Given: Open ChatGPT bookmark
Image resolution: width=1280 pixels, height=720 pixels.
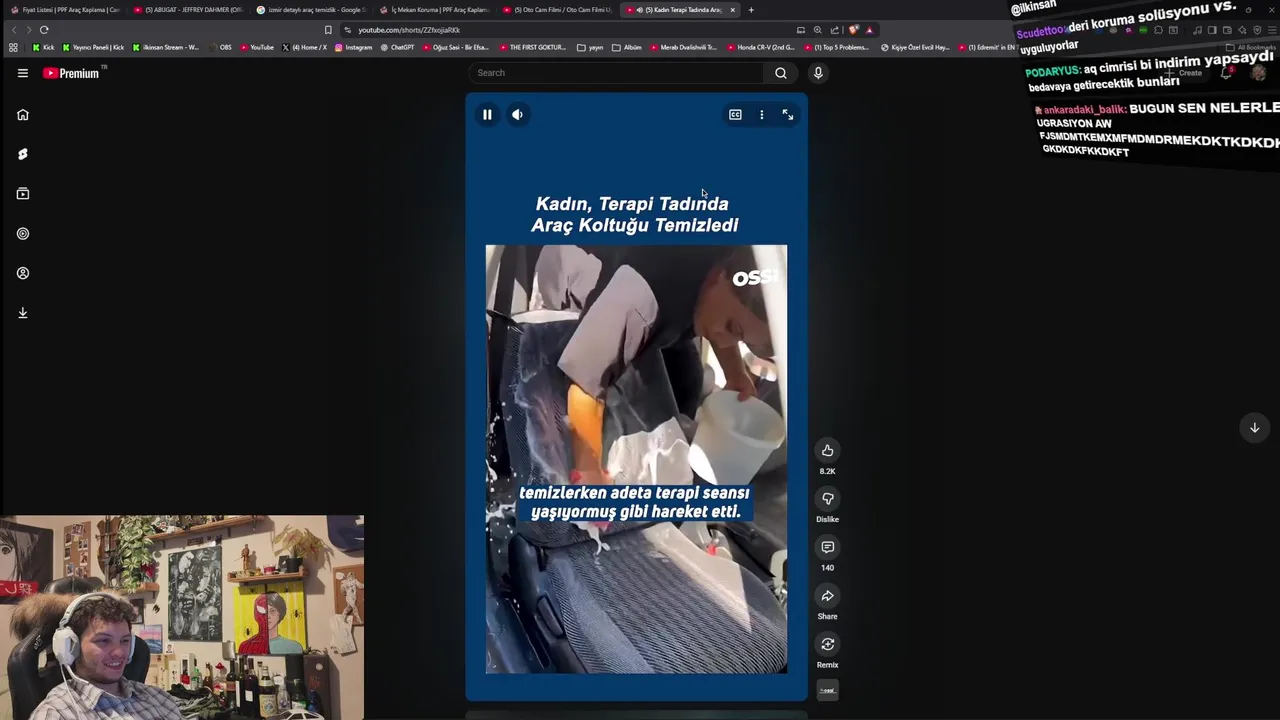Looking at the screenshot, I should click(397, 47).
